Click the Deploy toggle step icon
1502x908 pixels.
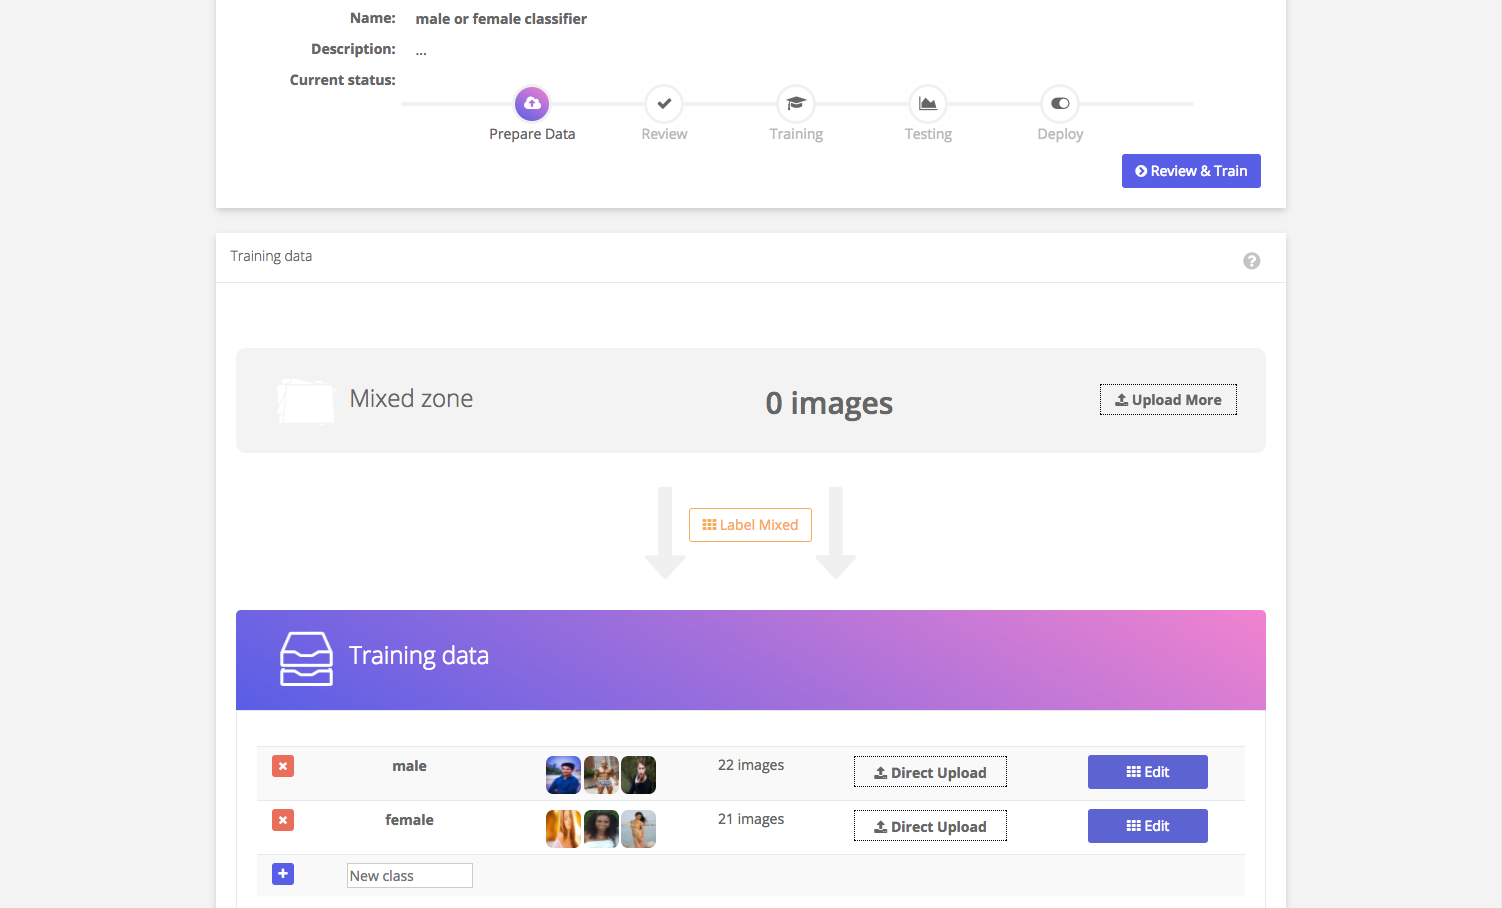click(x=1060, y=103)
